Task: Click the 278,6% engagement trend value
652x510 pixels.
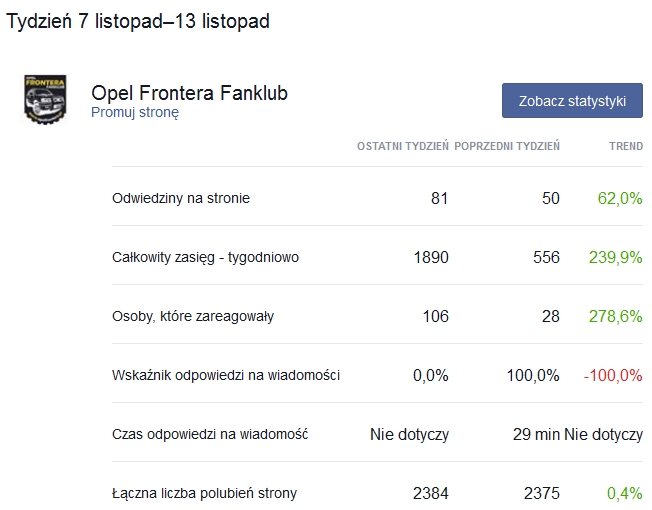Action: click(x=616, y=316)
